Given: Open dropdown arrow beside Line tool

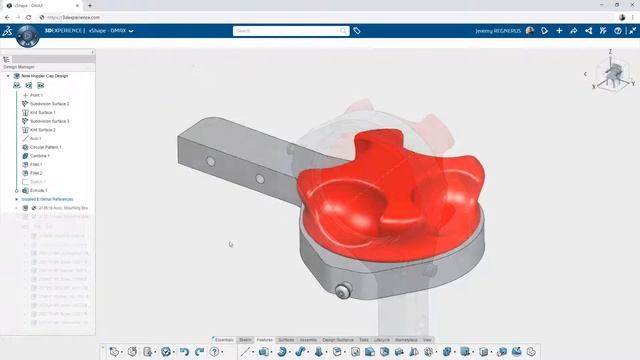Looking at the screenshot, I should point(253,352).
